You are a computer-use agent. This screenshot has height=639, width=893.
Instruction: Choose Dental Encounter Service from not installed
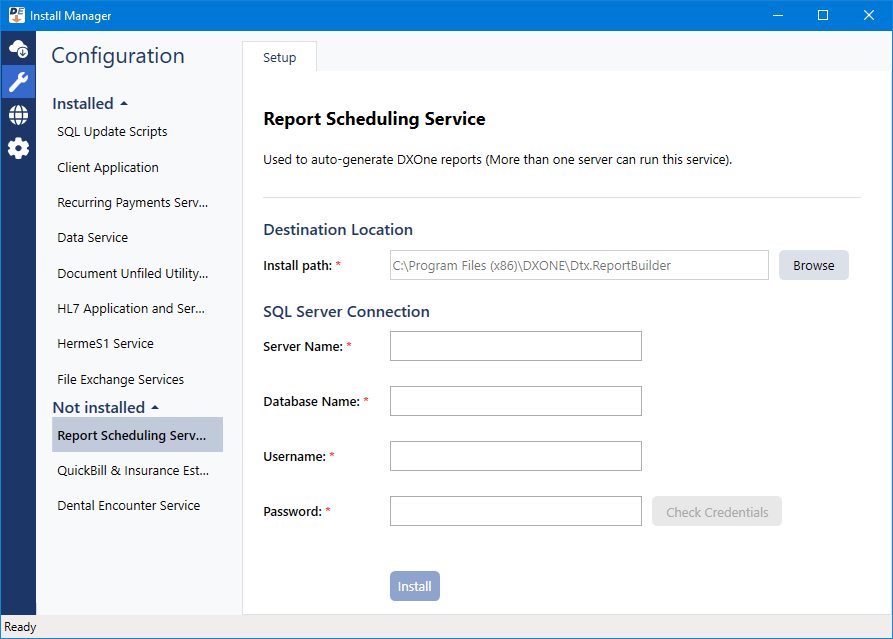[x=128, y=505]
